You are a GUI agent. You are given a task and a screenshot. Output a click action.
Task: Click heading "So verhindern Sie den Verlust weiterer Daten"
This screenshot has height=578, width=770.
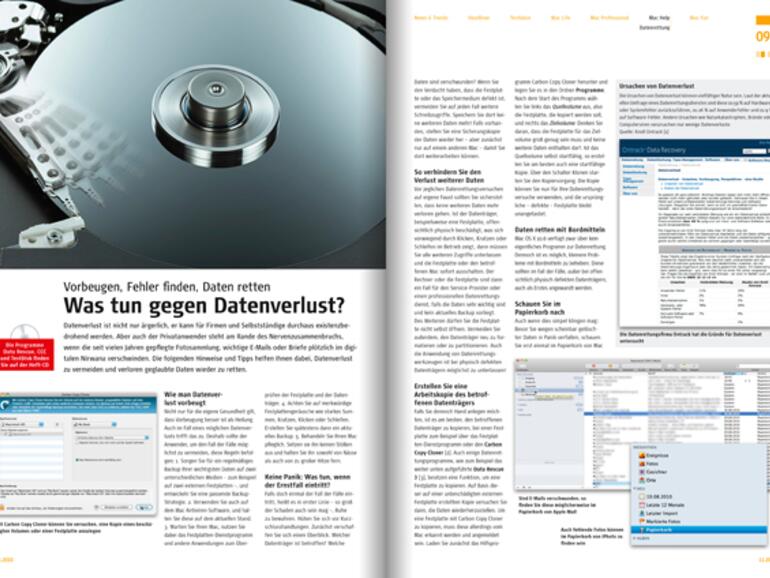[x=448, y=176]
